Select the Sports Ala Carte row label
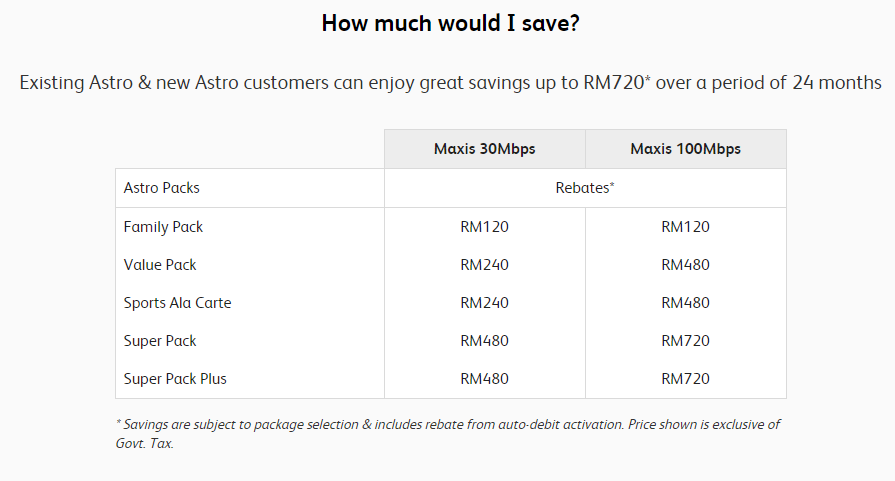This screenshot has width=895, height=481. click(x=177, y=303)
